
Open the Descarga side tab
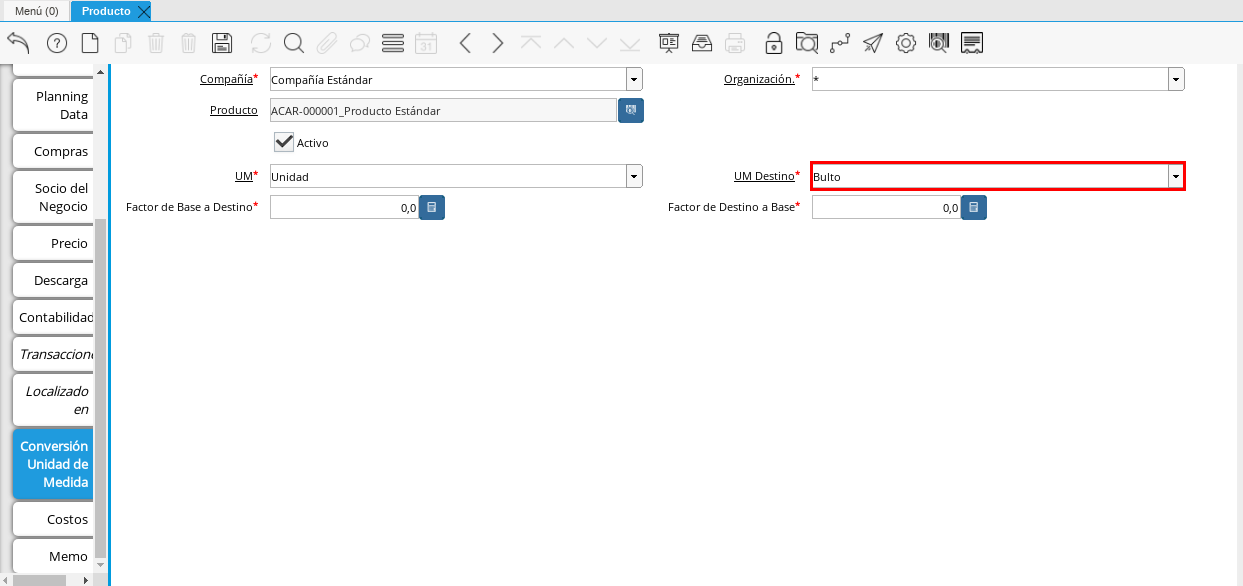[53, 280]
